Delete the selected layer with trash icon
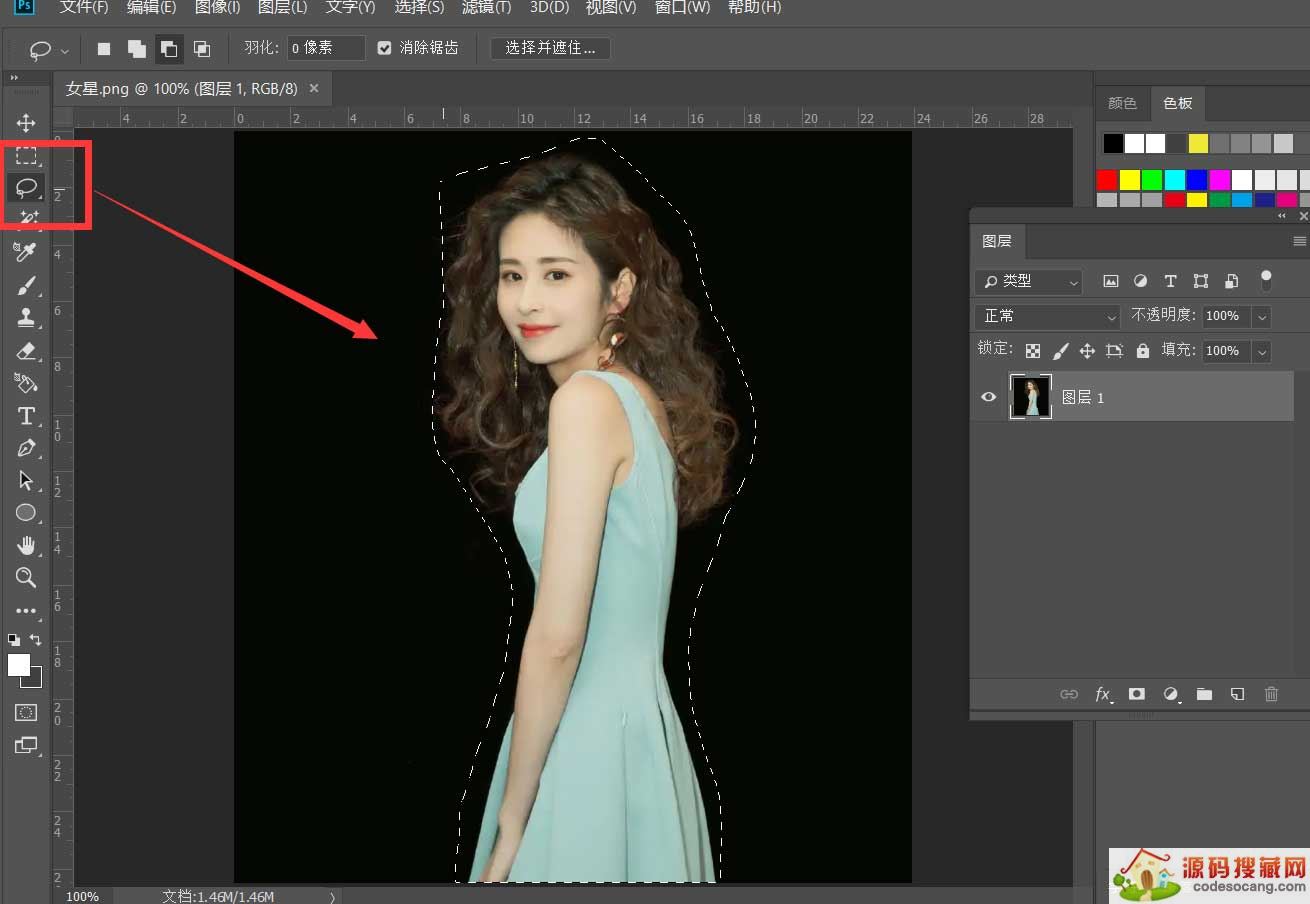 click(1271, 694)
